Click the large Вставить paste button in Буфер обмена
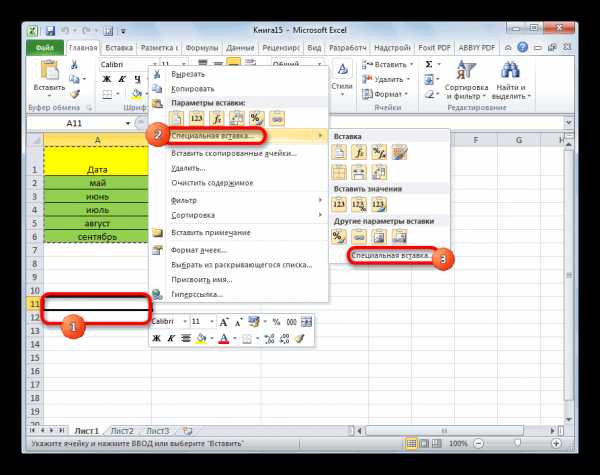600x475 pixels. [49, 78]
